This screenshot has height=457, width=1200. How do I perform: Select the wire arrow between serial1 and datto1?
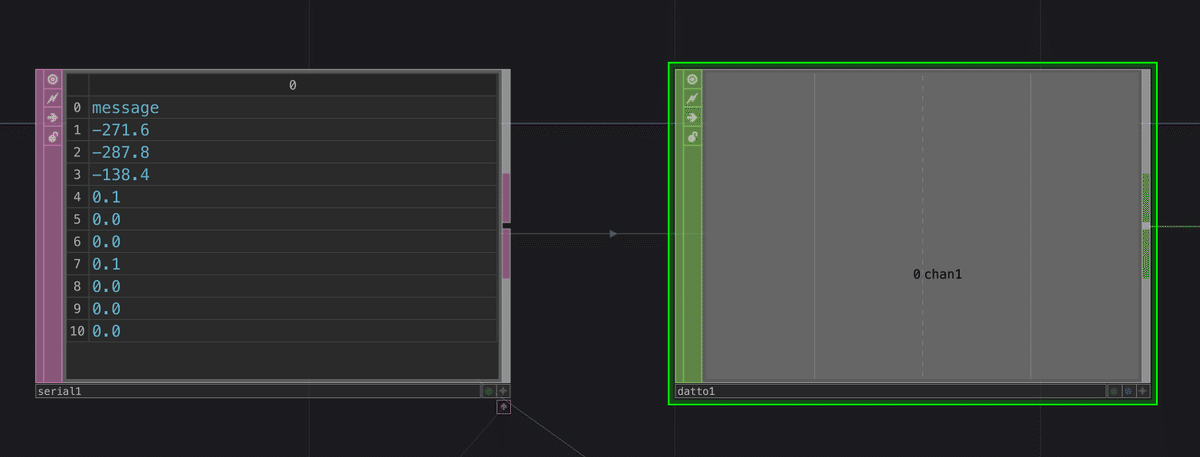coord(613,234)
